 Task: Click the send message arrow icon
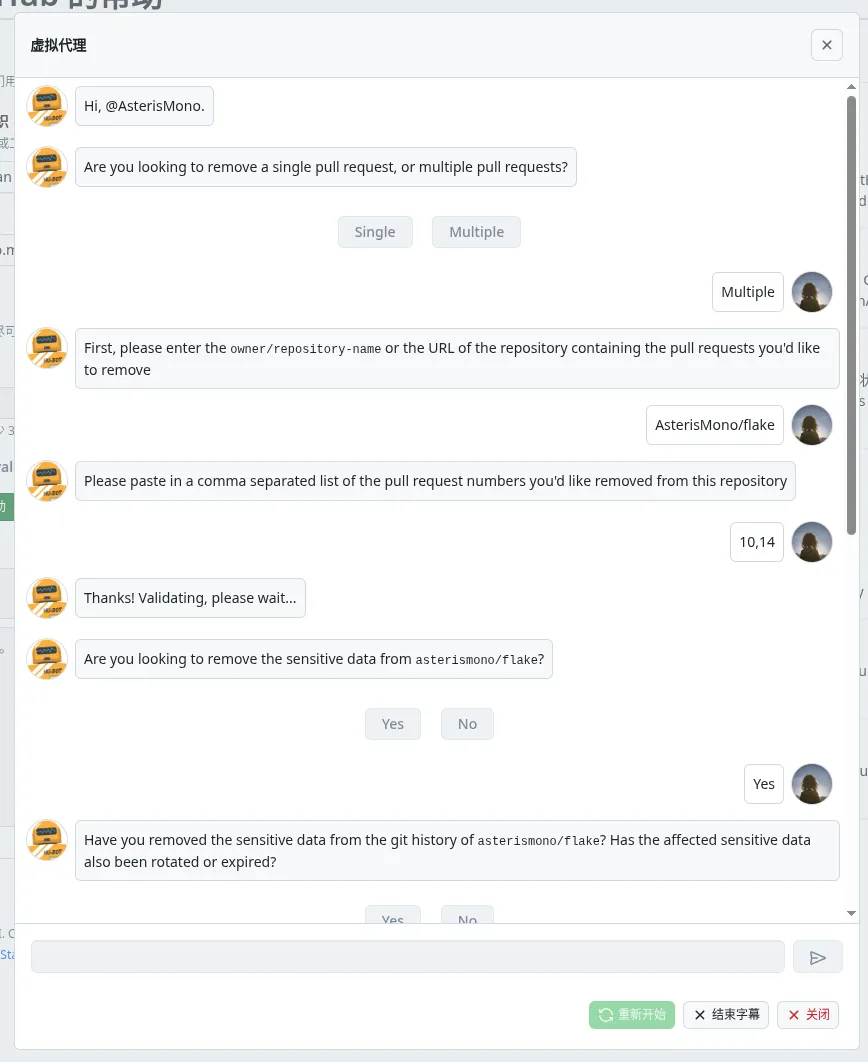[817, 957]
